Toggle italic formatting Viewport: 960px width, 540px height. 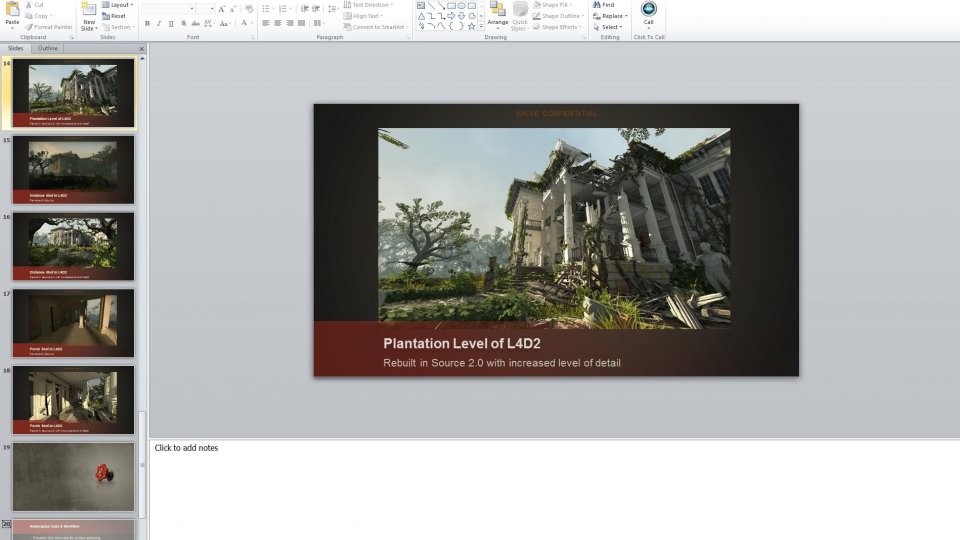pos(159,23)
